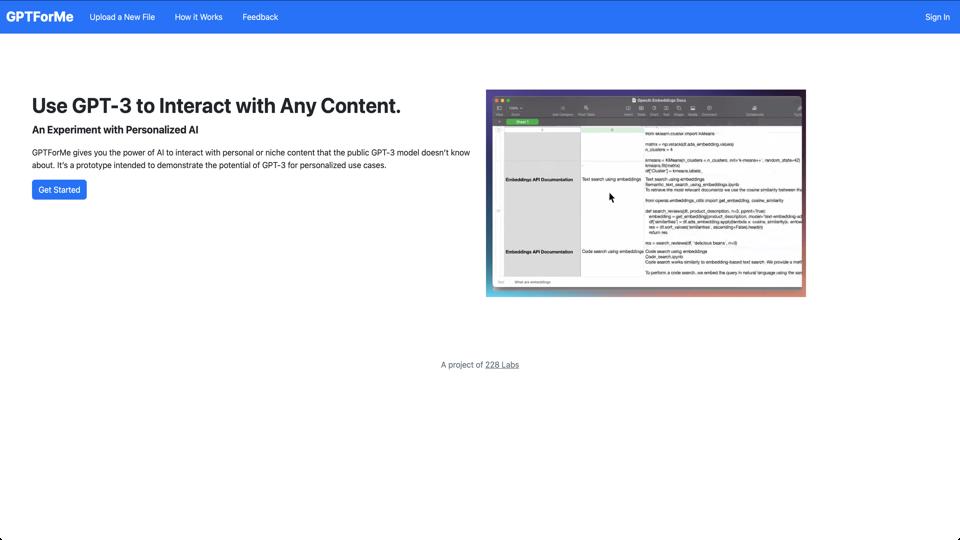Click the 'Text search using embeddings' cell

click(x=611, y=180)
